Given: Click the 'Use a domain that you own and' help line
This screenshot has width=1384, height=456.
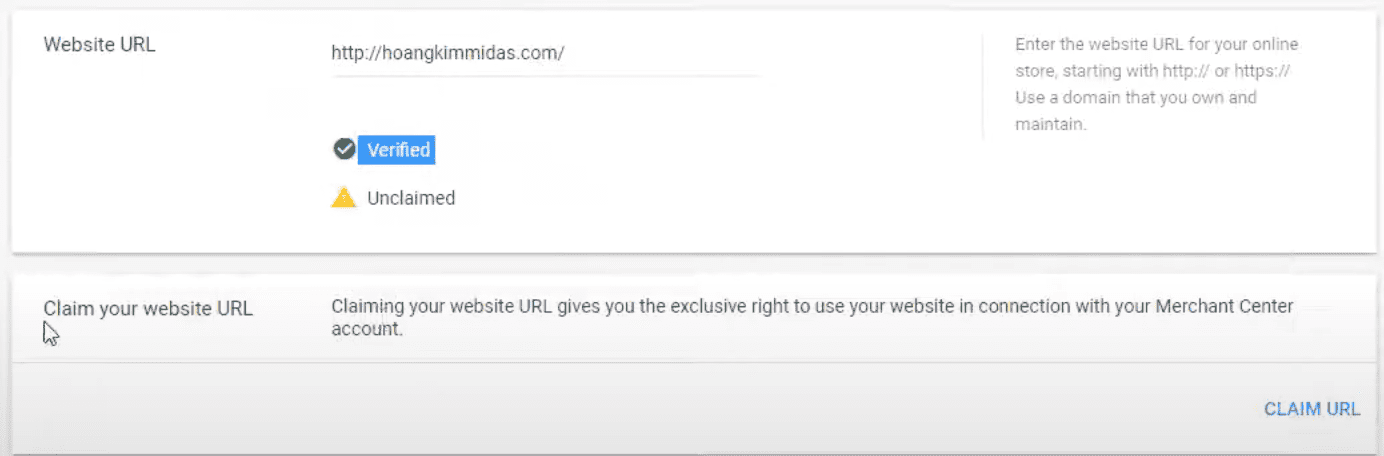Looking at the screenshot, I should 1135,98.
